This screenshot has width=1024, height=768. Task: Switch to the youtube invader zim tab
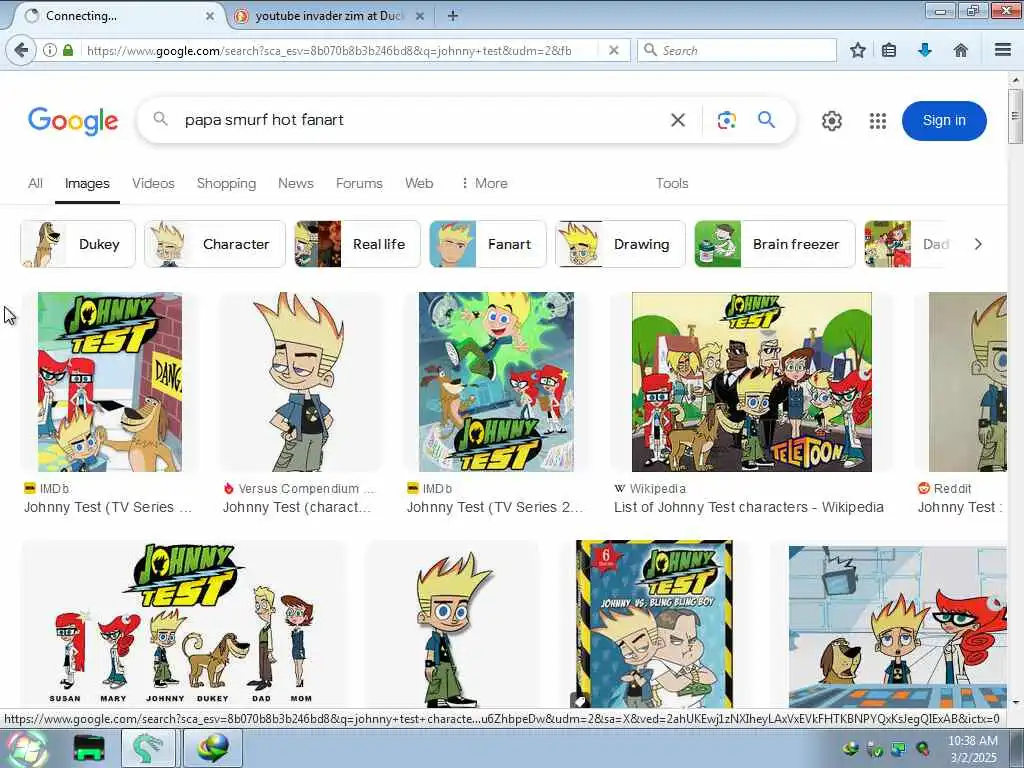(x=327, y=16)
